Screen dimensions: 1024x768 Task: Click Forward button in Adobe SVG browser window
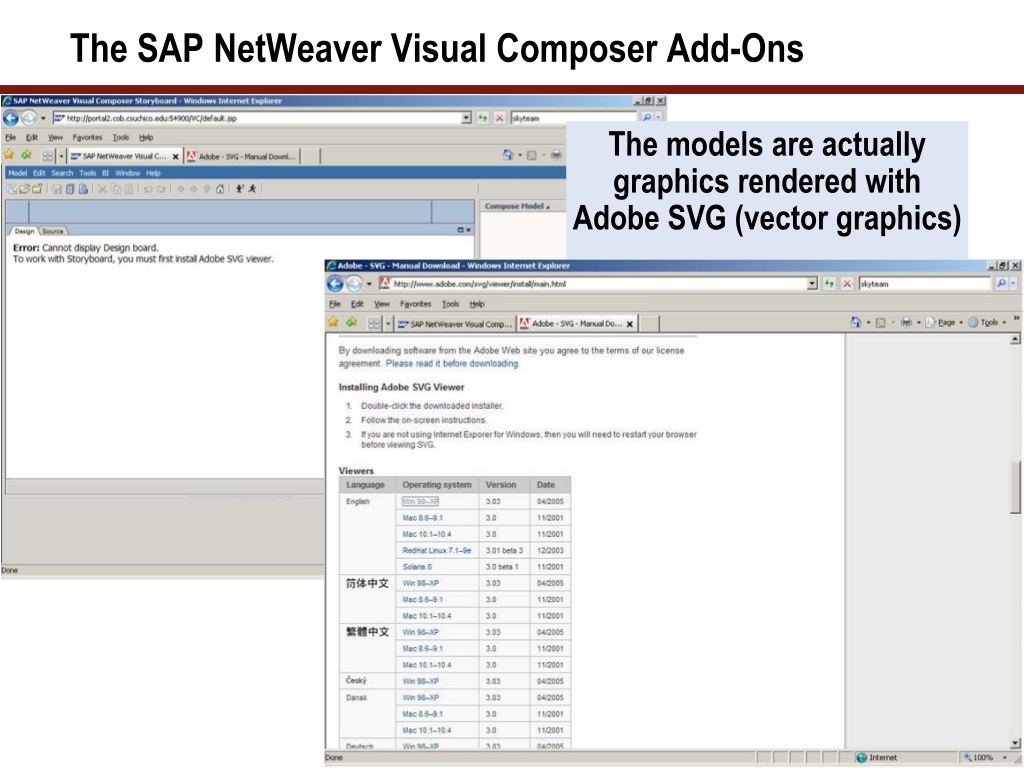point(354,284)
